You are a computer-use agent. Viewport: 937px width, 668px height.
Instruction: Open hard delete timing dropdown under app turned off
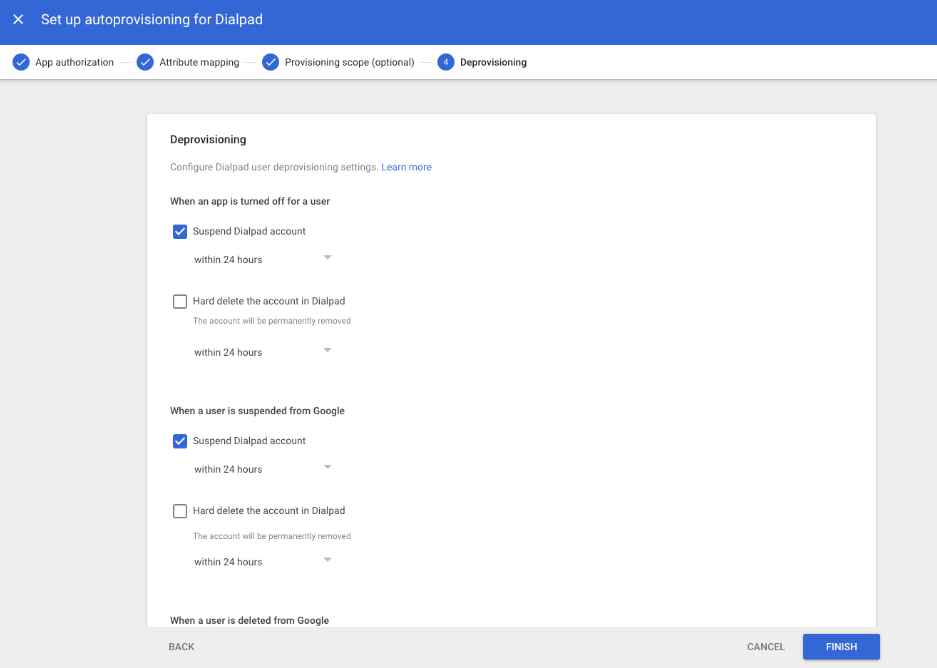pos(263,352)
